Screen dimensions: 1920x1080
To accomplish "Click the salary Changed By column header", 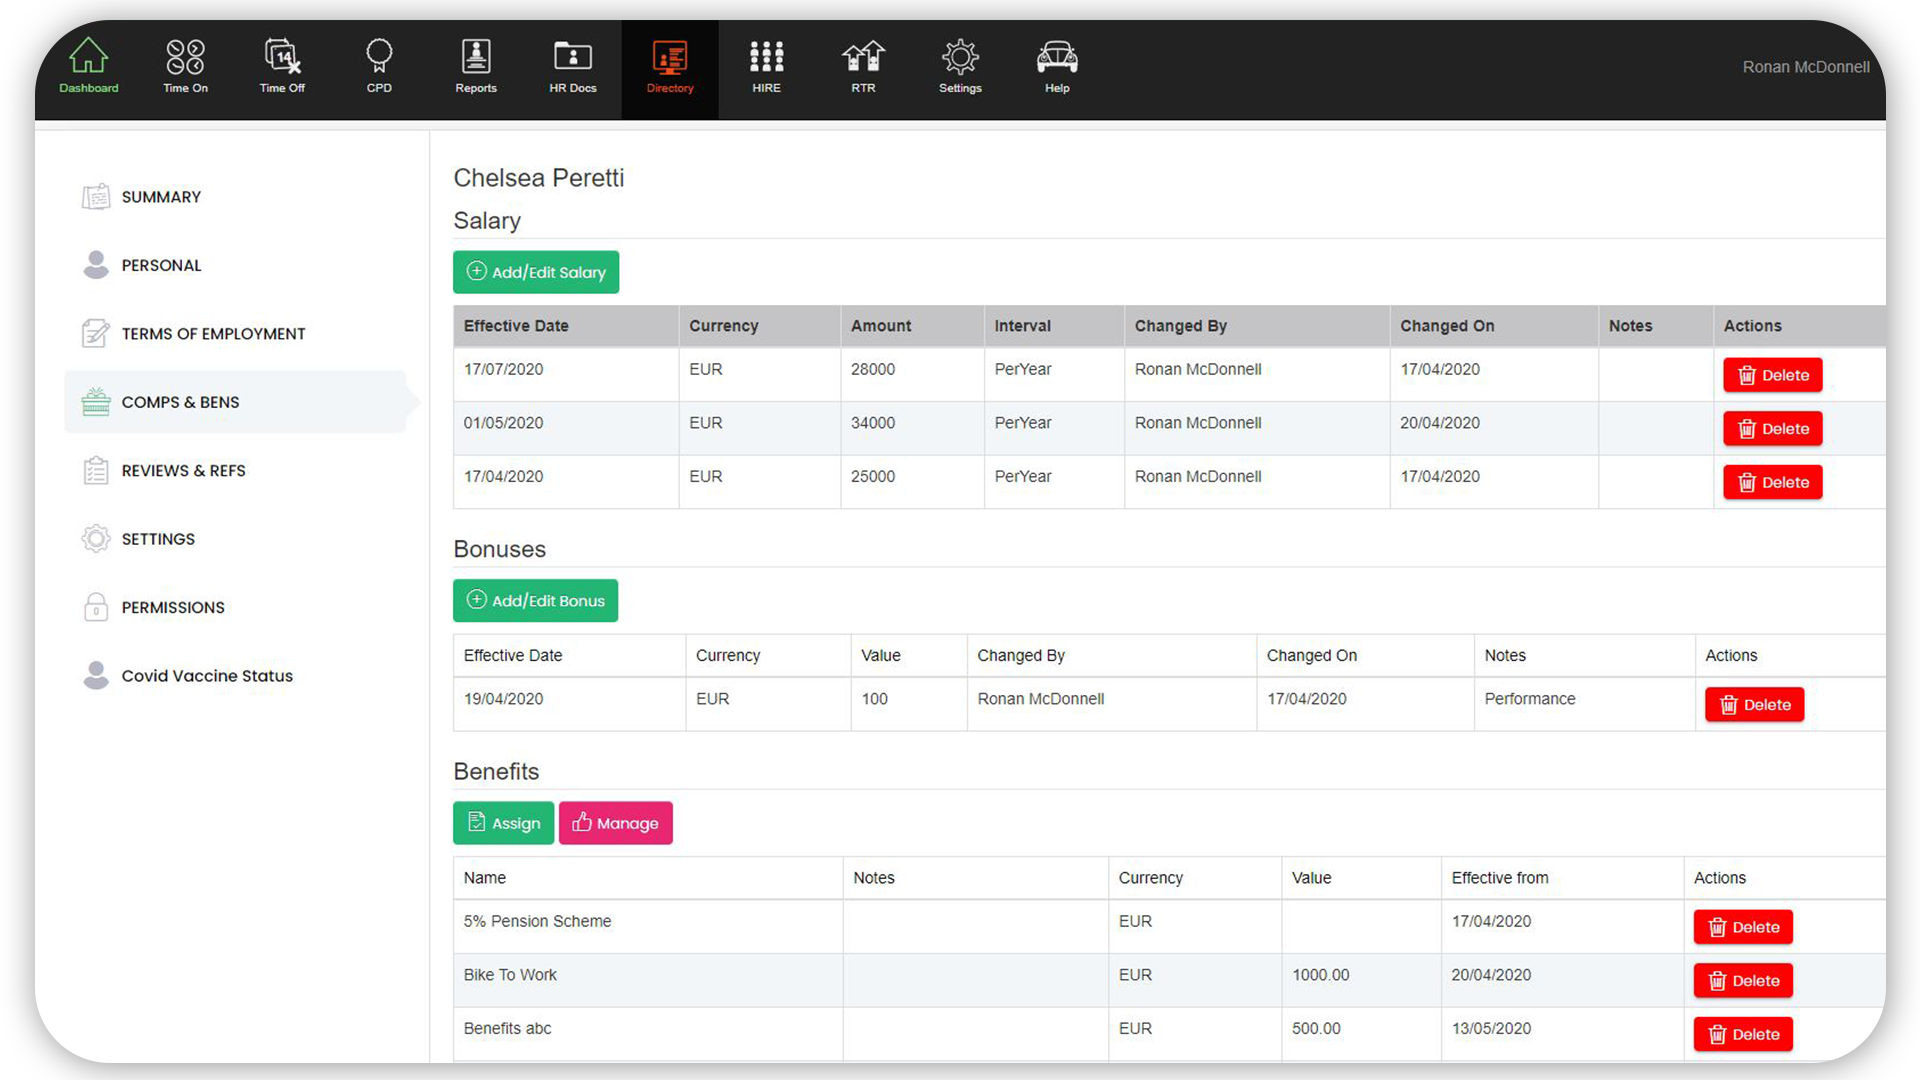I will click(1180, 326).
